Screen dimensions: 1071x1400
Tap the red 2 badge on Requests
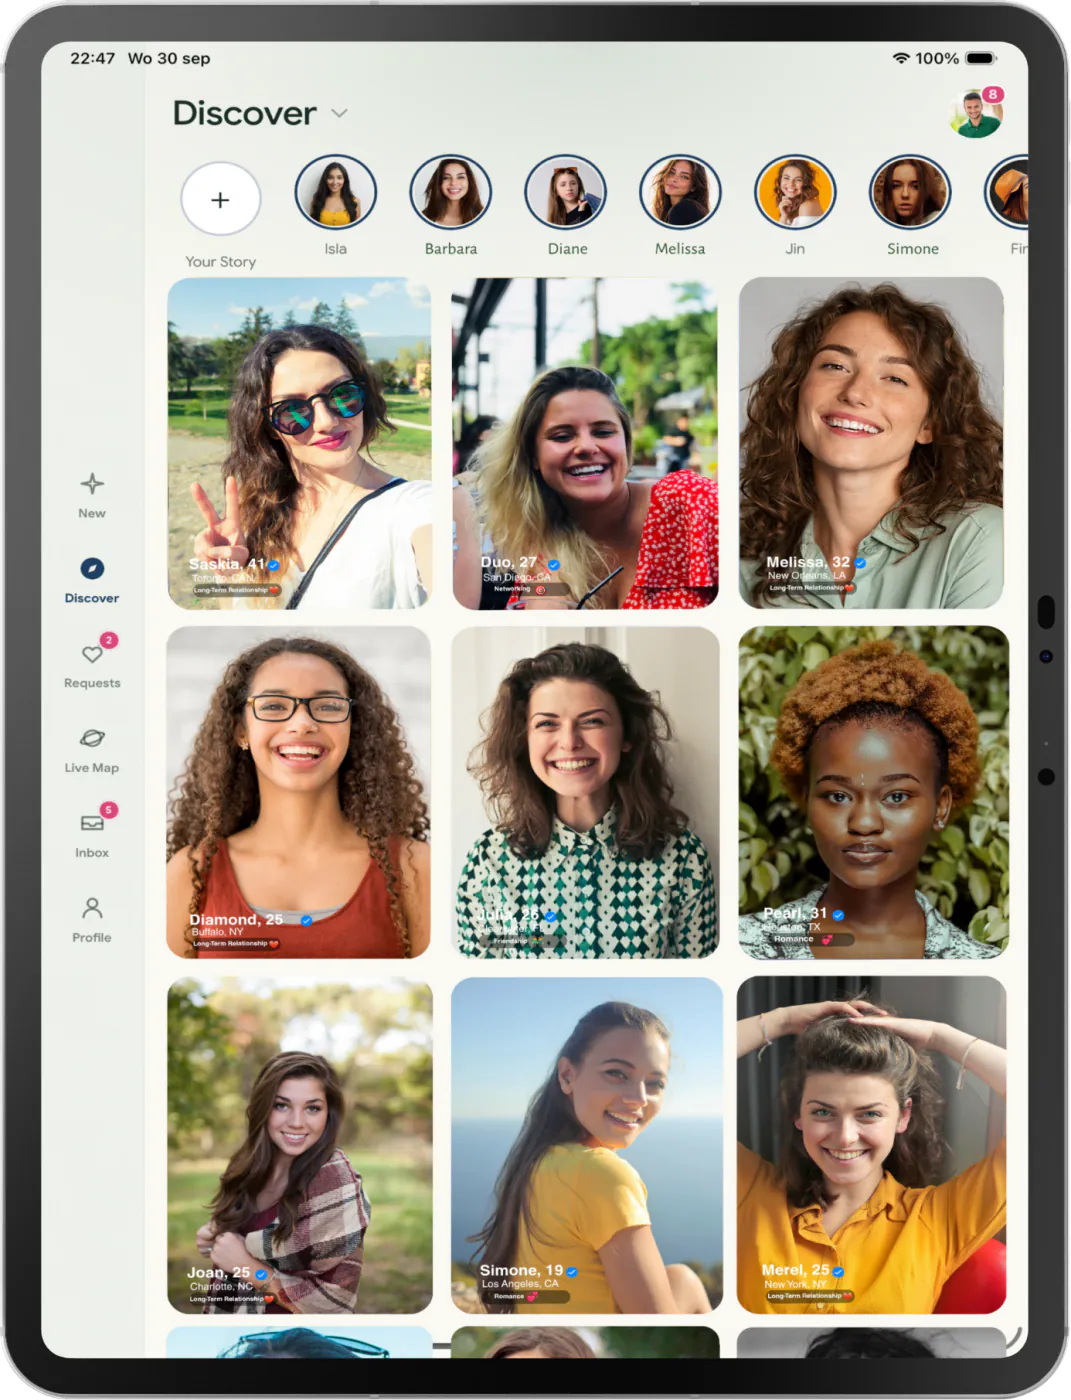109,640
